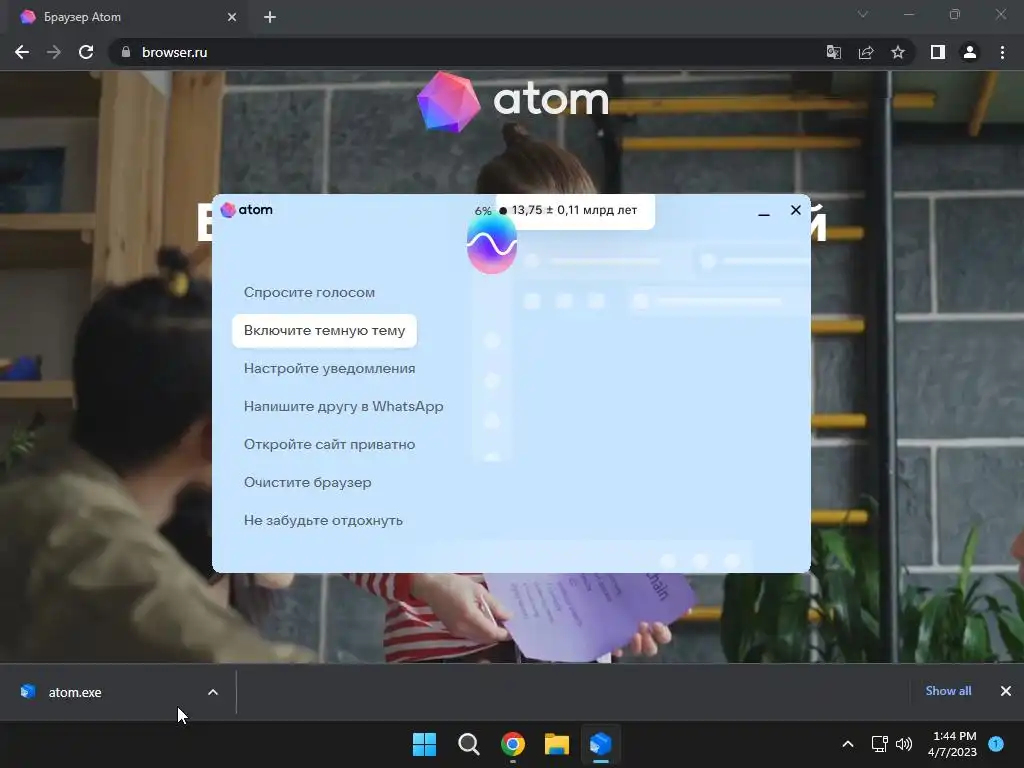This screenshot has width=1024, height=768.
Task: Select Спросите голосом option
Action: tap(310, 293)
